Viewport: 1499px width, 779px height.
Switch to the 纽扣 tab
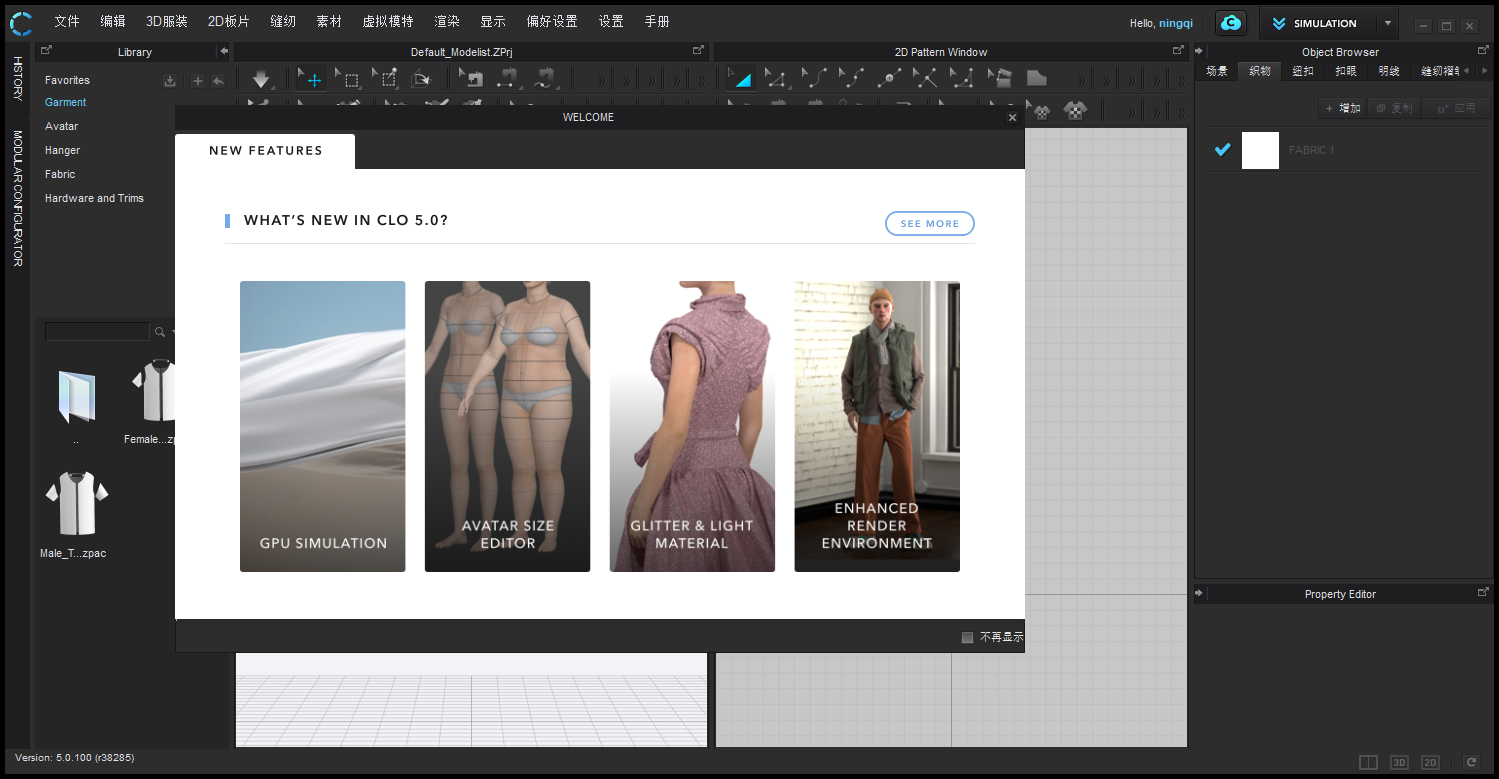coord(1303,71)
